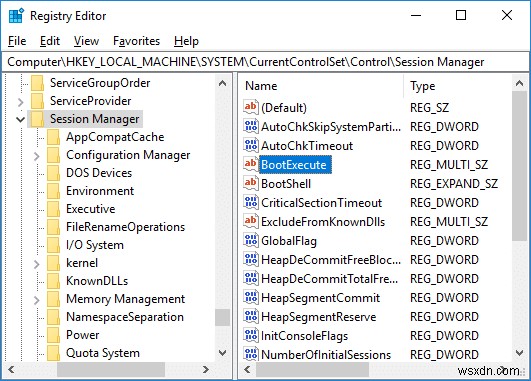The image size is (531, 381).
Task: Open the Edit menu
Action: pos(50,41)
